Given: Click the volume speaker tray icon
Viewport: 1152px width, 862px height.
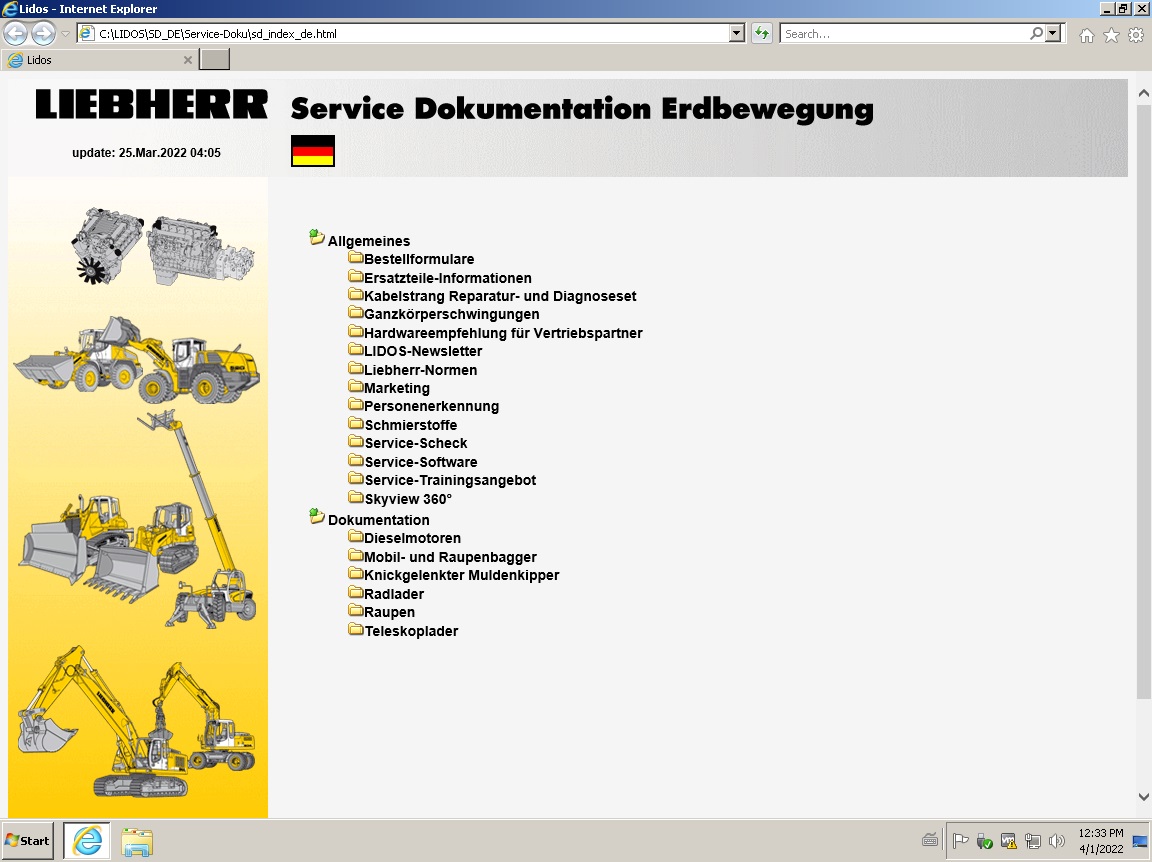Looking at the screenshot, I should point(1056,841).
